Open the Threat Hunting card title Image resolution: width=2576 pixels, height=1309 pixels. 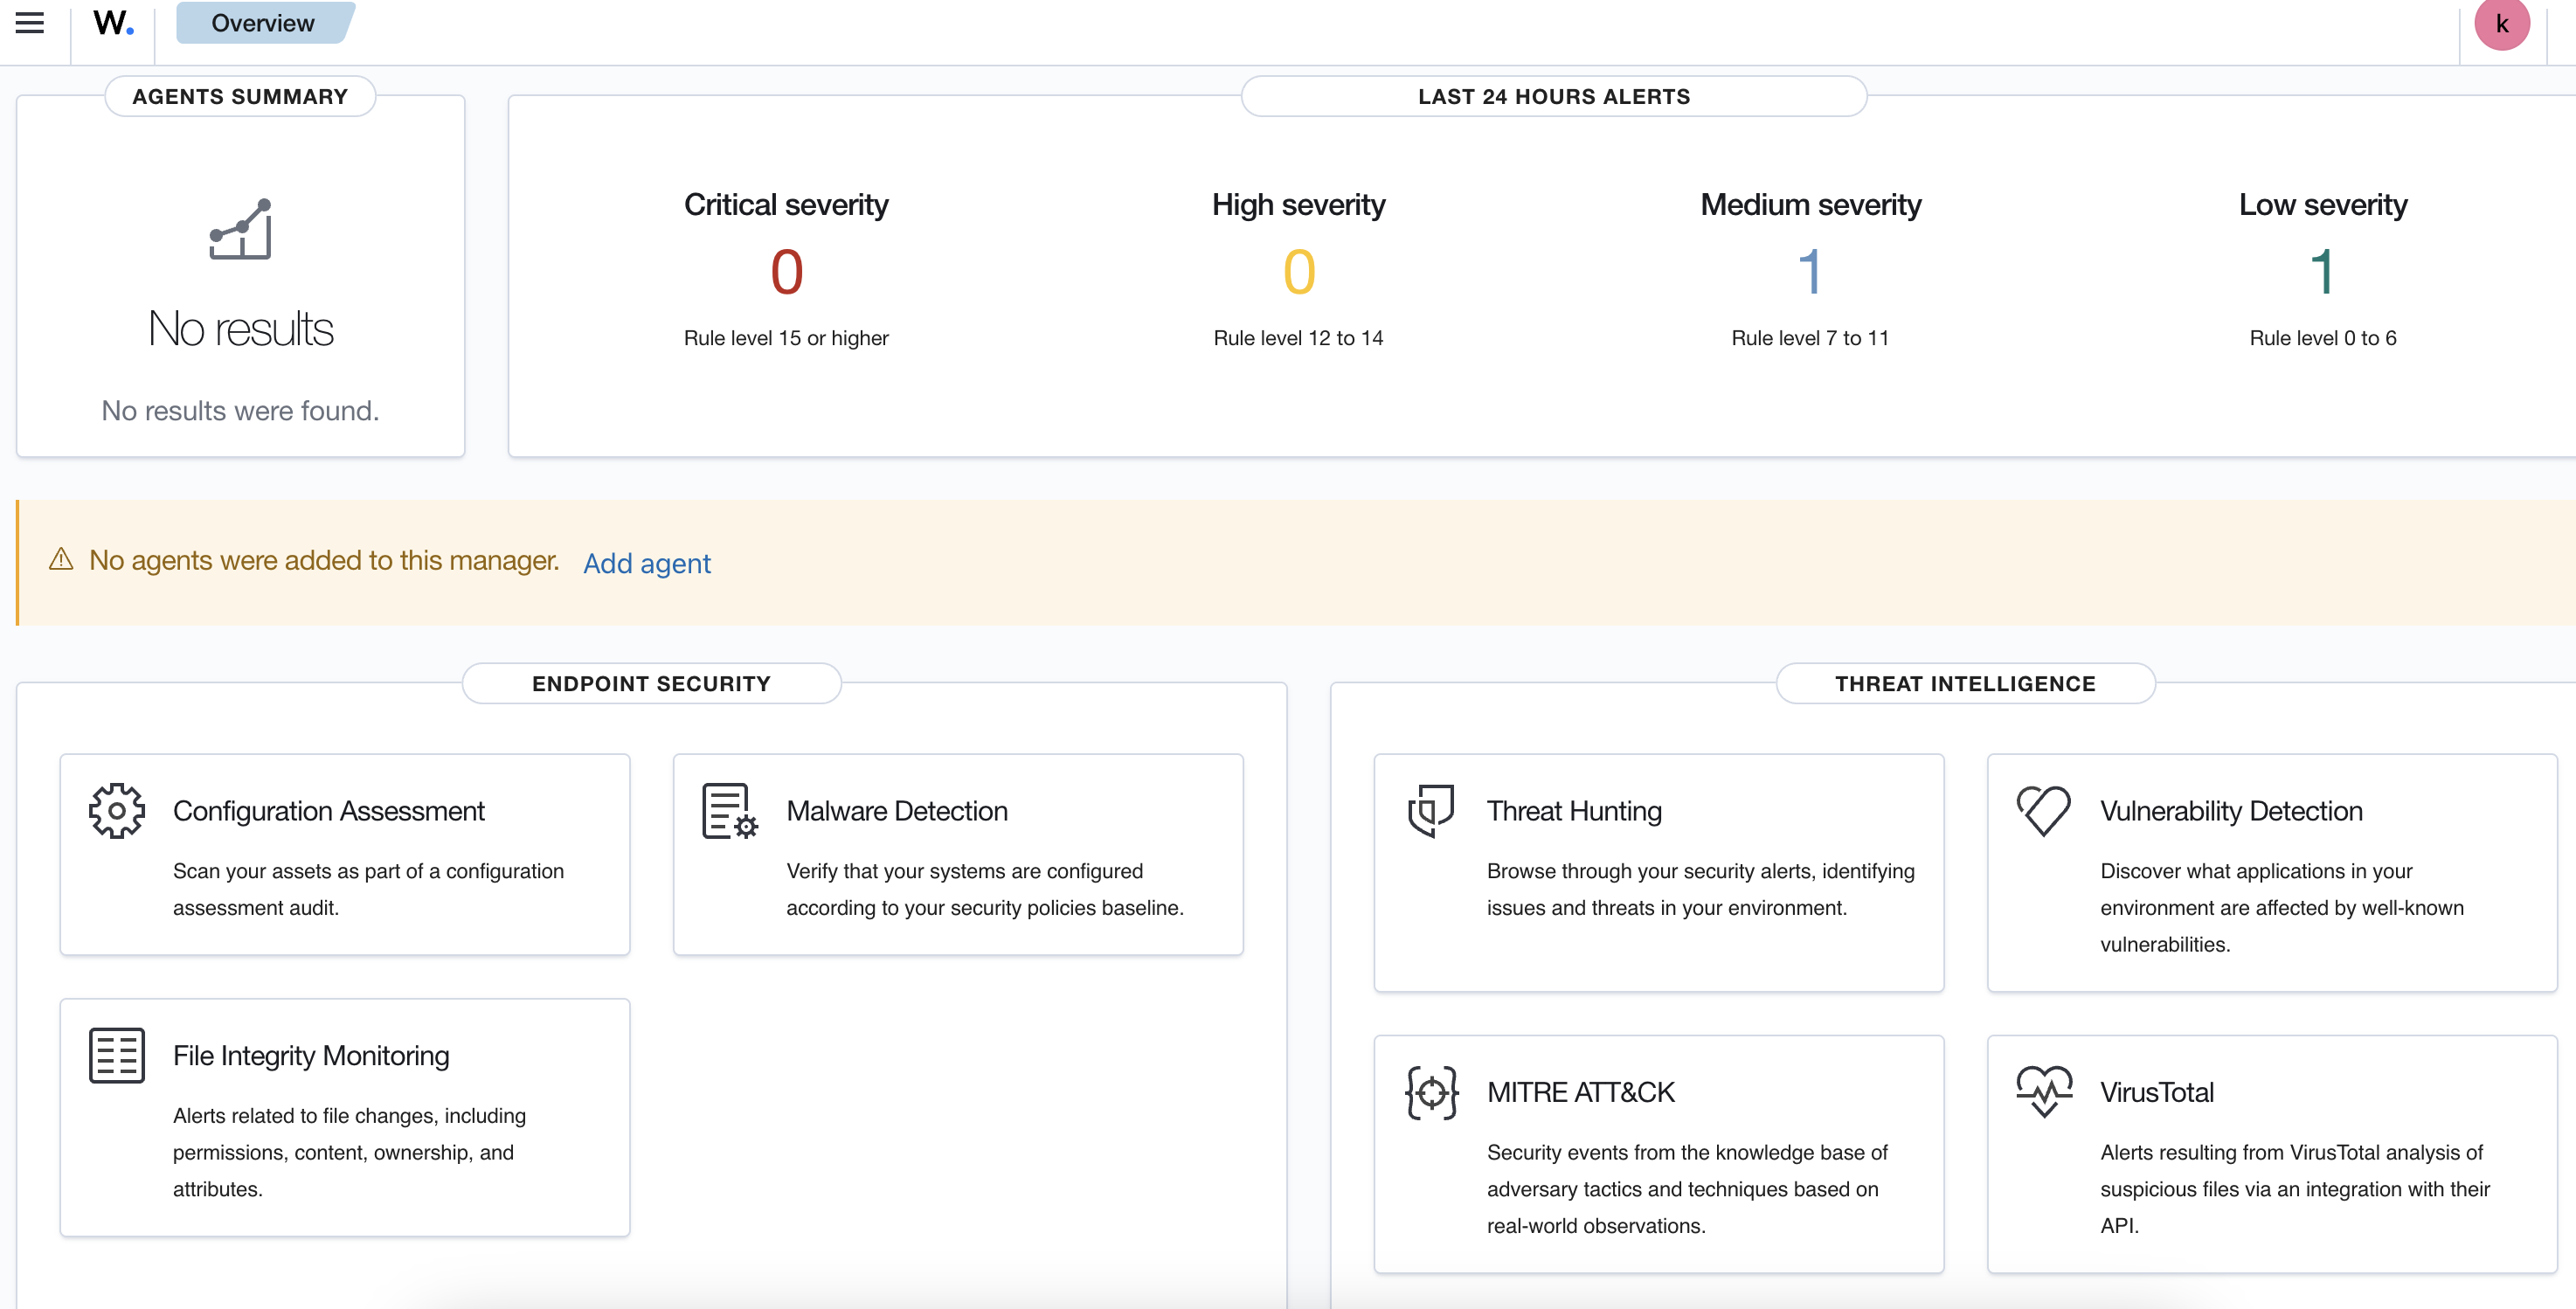[1573, 811]
